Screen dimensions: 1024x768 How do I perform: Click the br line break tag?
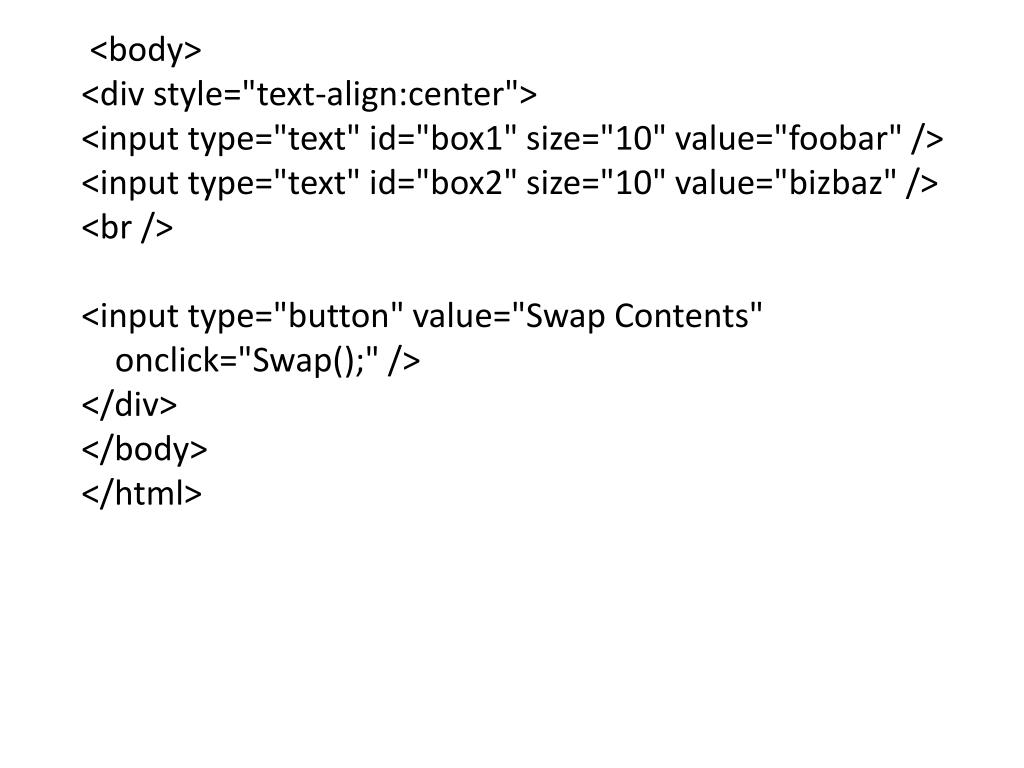click(127, 228)
